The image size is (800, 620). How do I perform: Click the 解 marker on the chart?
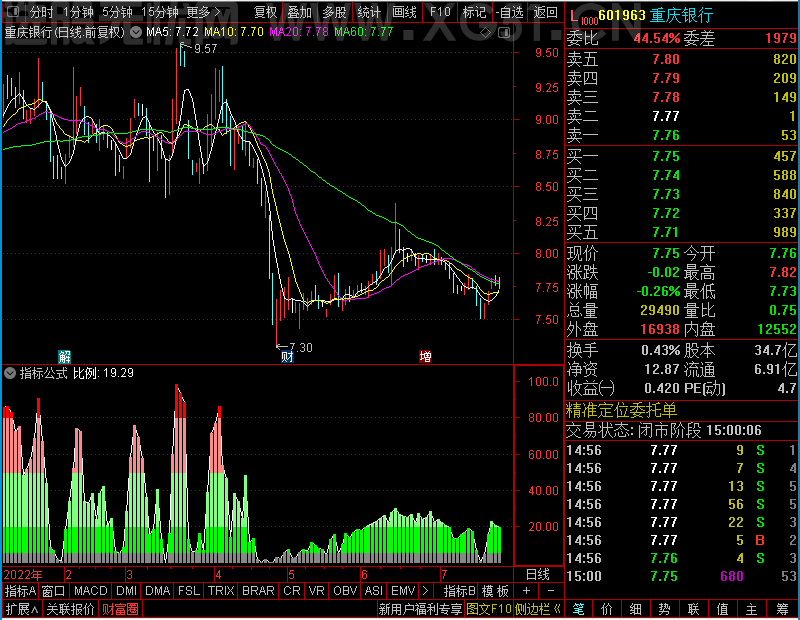(x=64, y=356)
